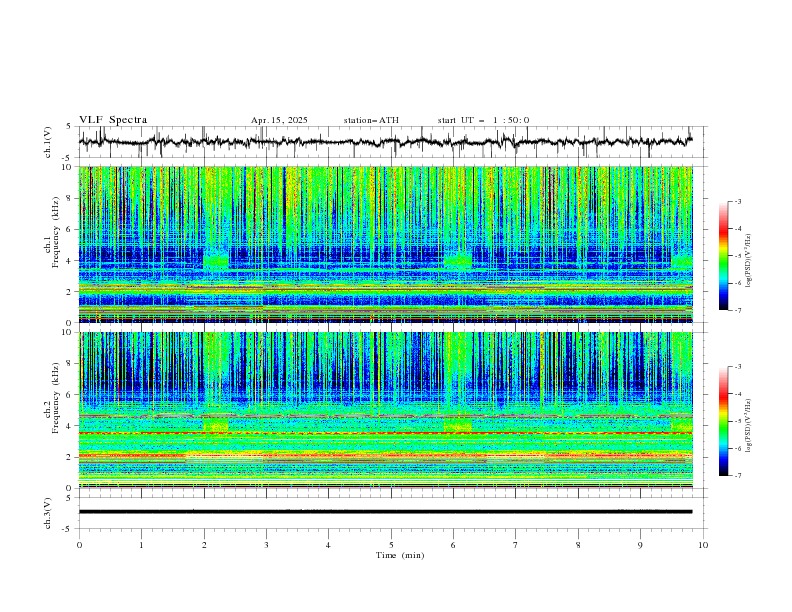Click inside the ch.2 spectrogram panel

(x=385, y=410)
